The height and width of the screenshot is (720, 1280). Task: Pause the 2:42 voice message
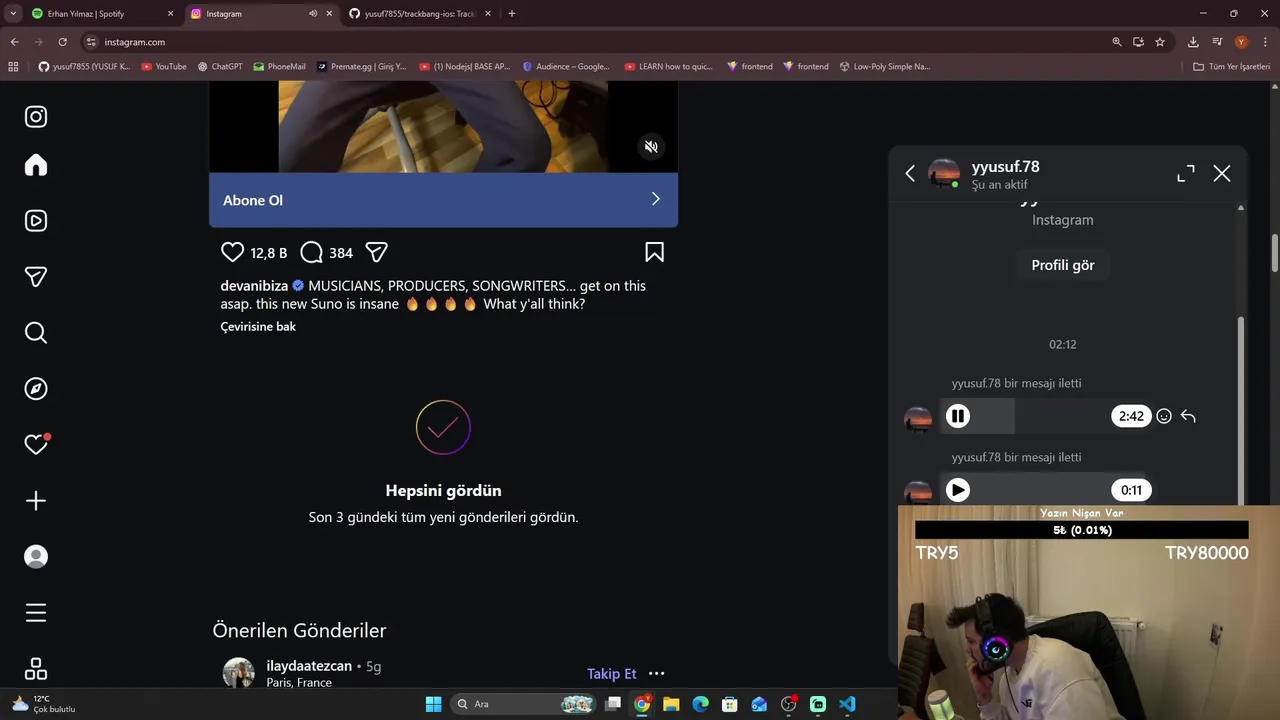(x=958, y=416)
